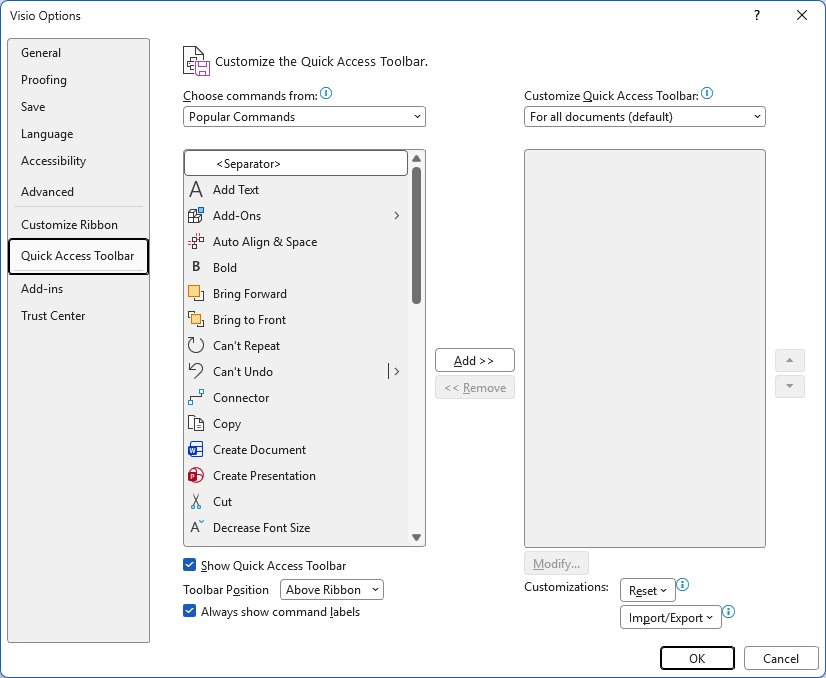Select the Add Text command icon

(x=196, y=190)
